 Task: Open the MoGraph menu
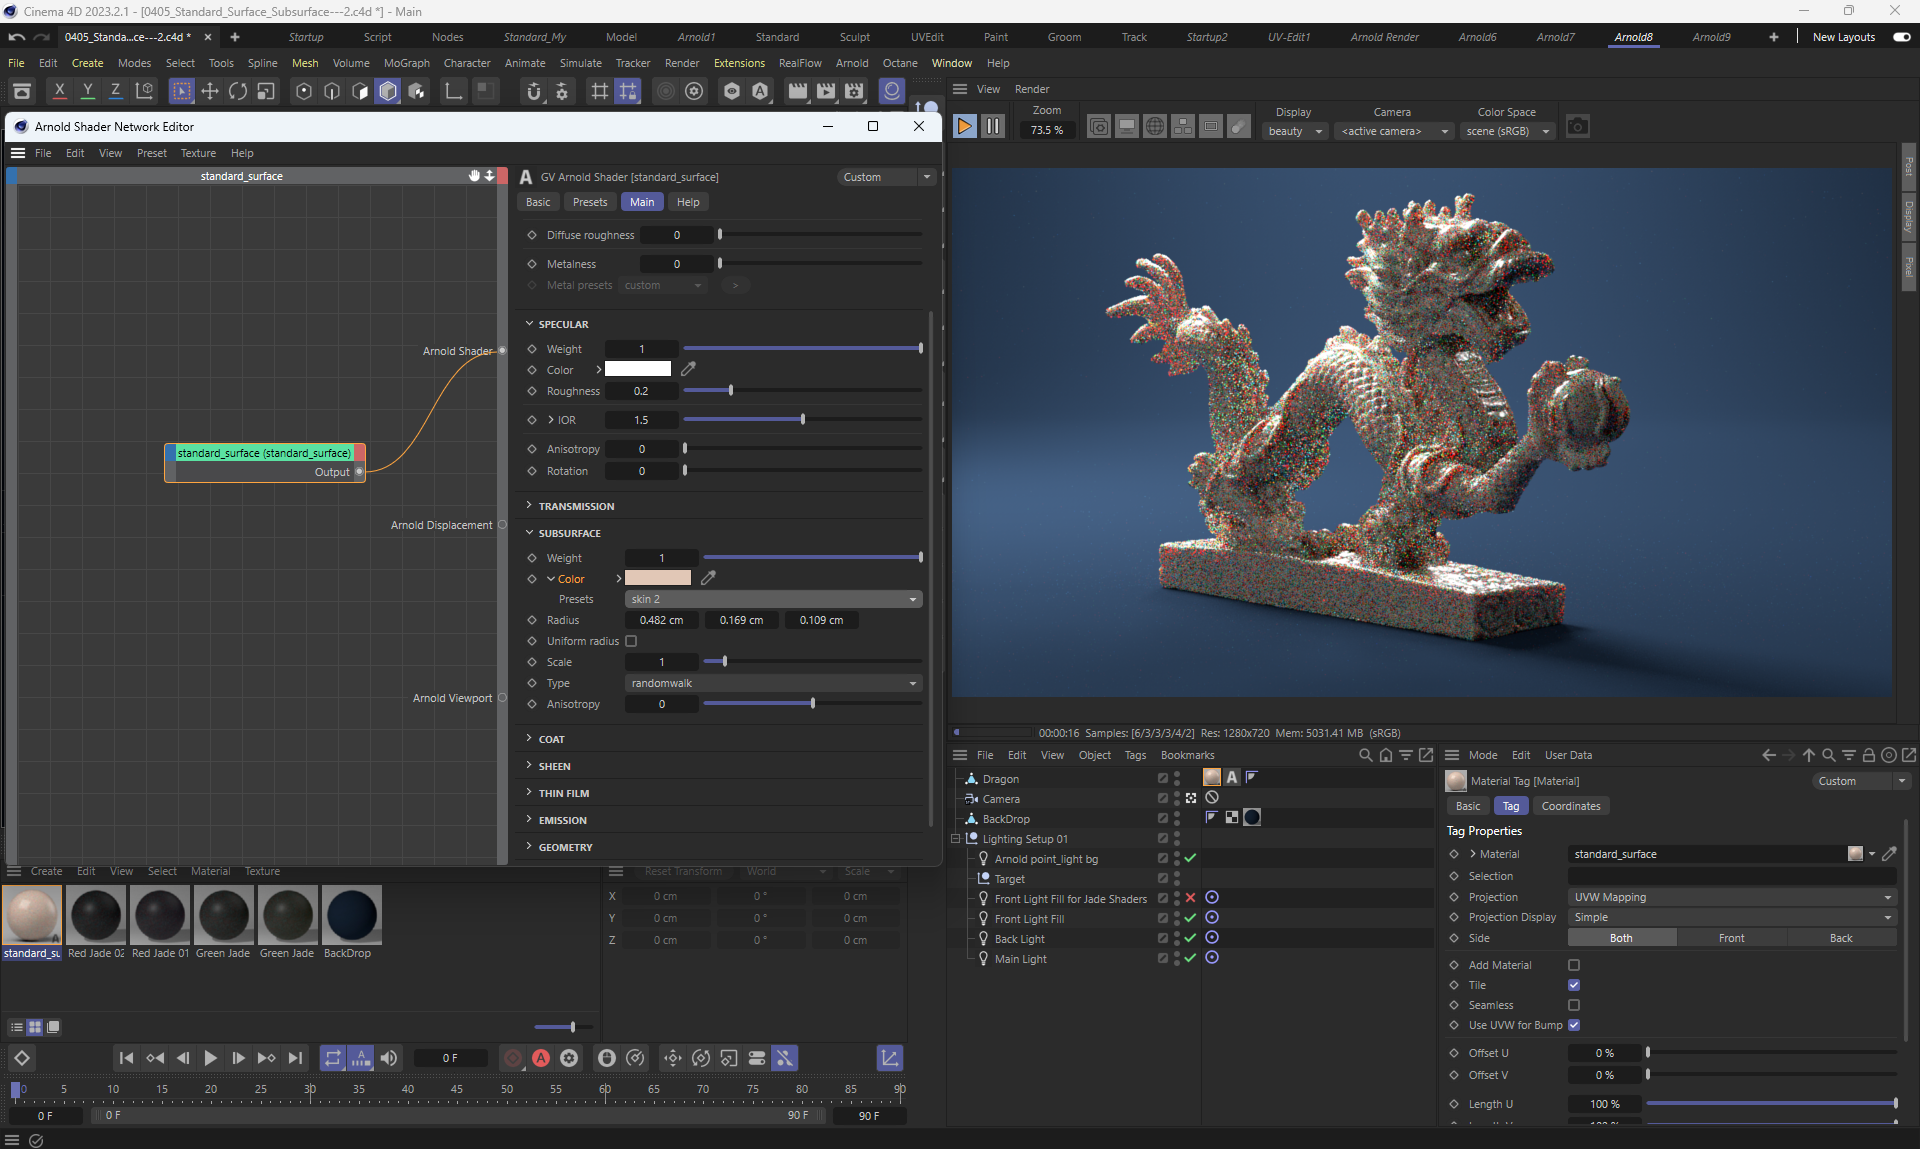406,63
